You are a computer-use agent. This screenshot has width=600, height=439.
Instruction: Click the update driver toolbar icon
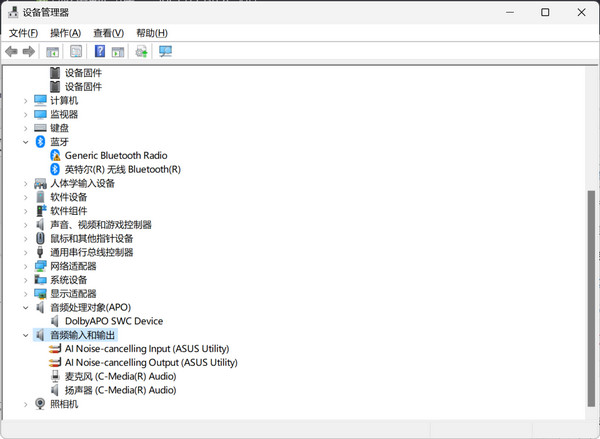141,51
